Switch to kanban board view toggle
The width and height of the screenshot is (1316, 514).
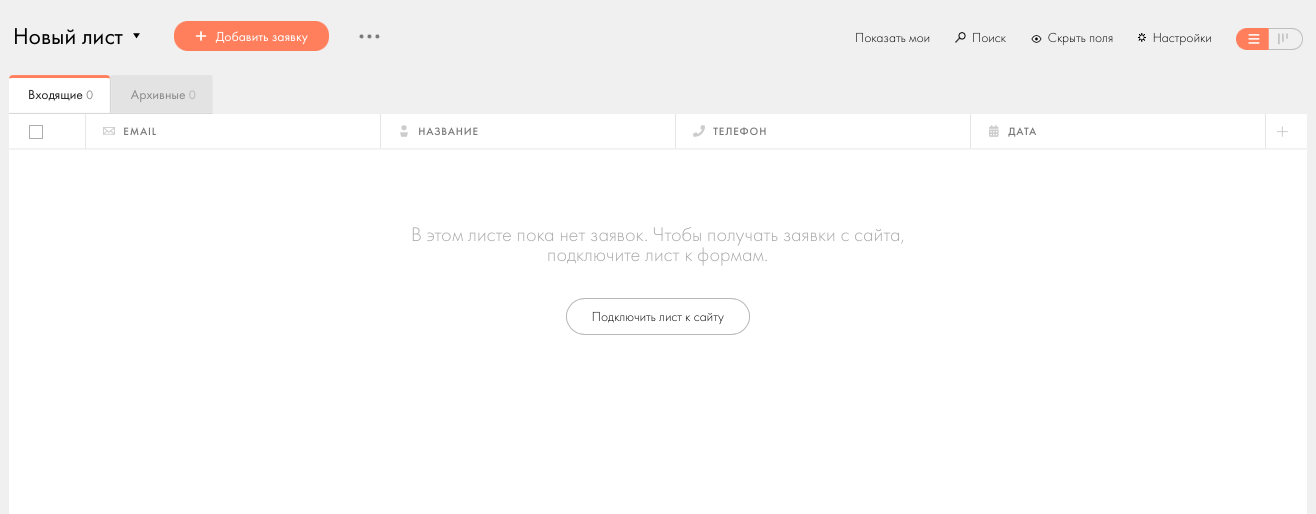click(1286, 39)
